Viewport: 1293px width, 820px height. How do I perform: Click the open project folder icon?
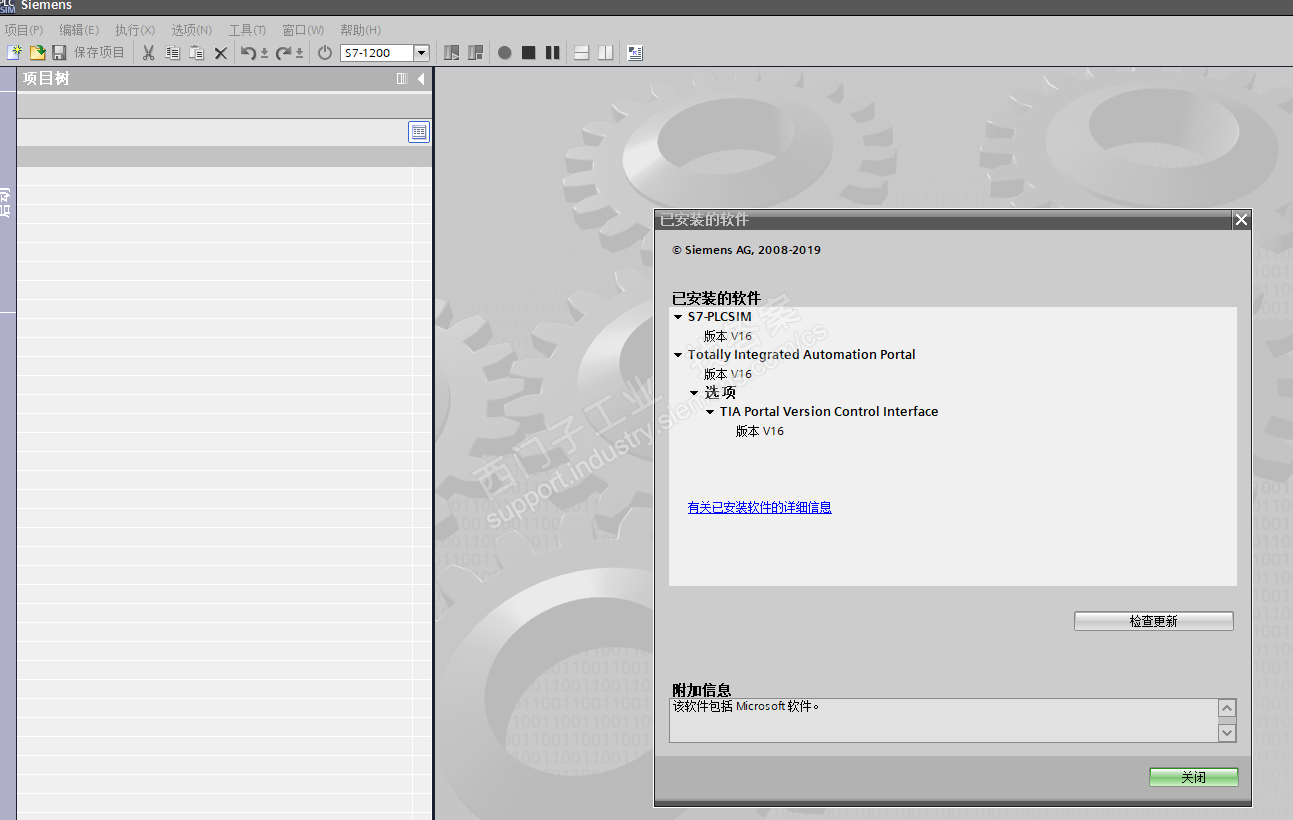click(37, 53)
